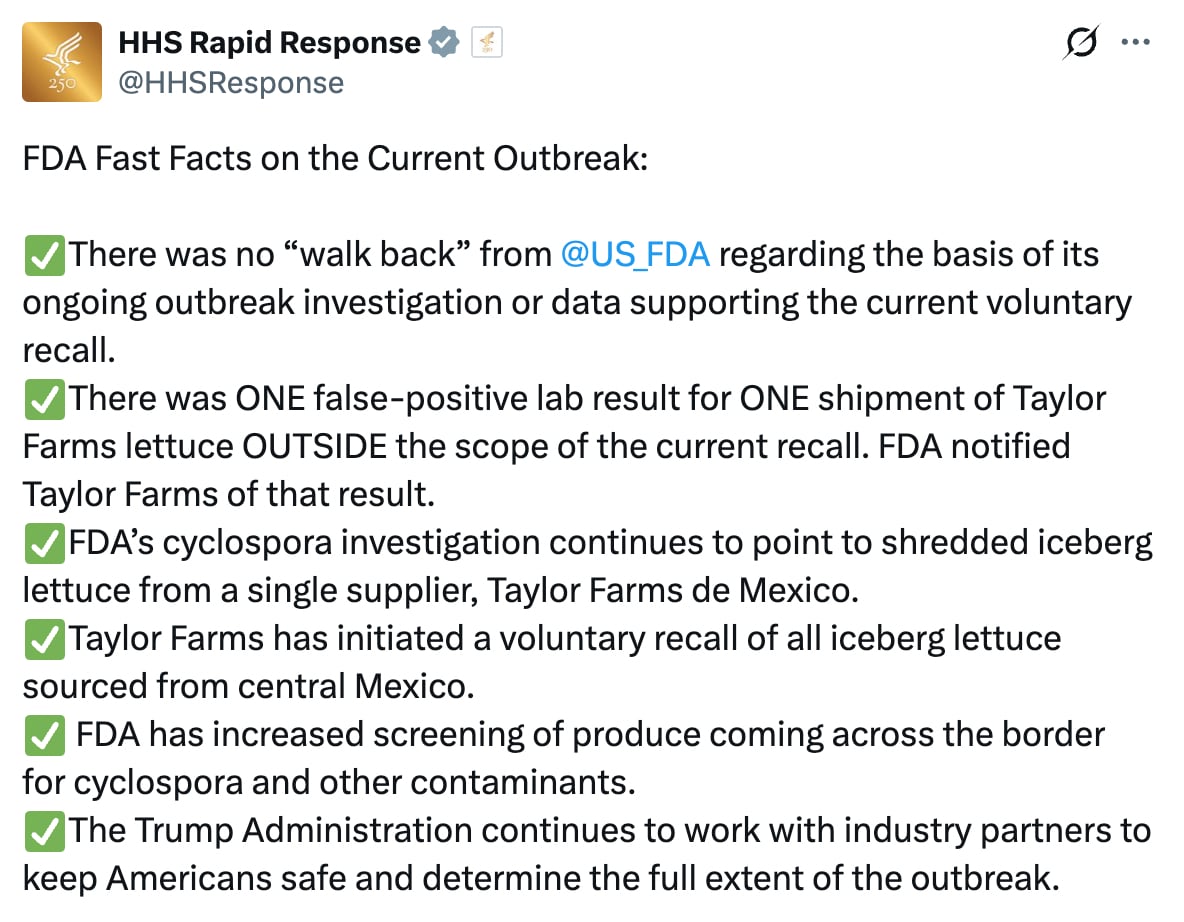The width and height of the screenshot is (1184, 922).
Task: Click the 'keep Americans safe' closing line
Action: click(x=541, y=878)
